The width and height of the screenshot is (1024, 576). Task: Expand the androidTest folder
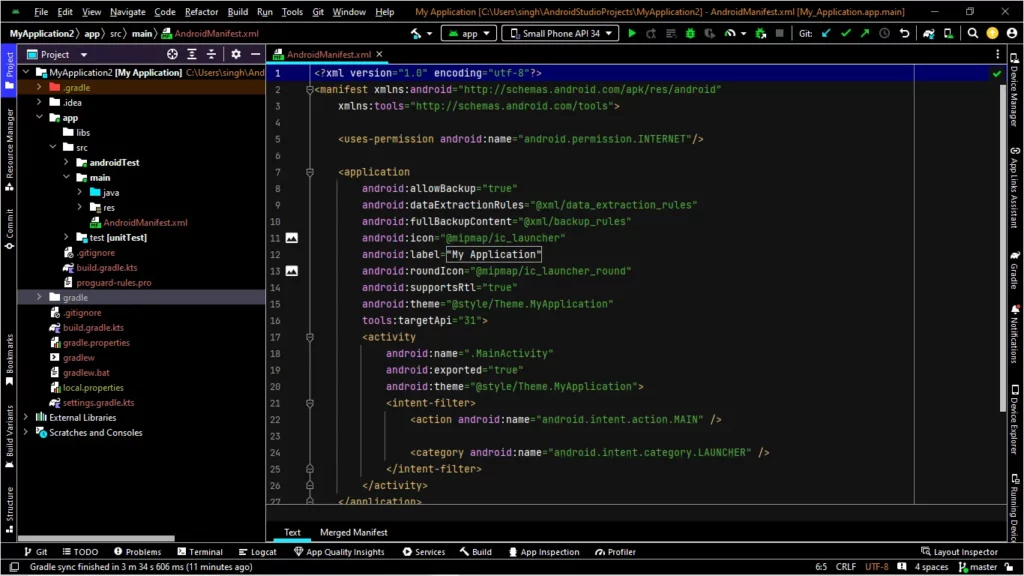pyautogui.click(x=66, y=162)
